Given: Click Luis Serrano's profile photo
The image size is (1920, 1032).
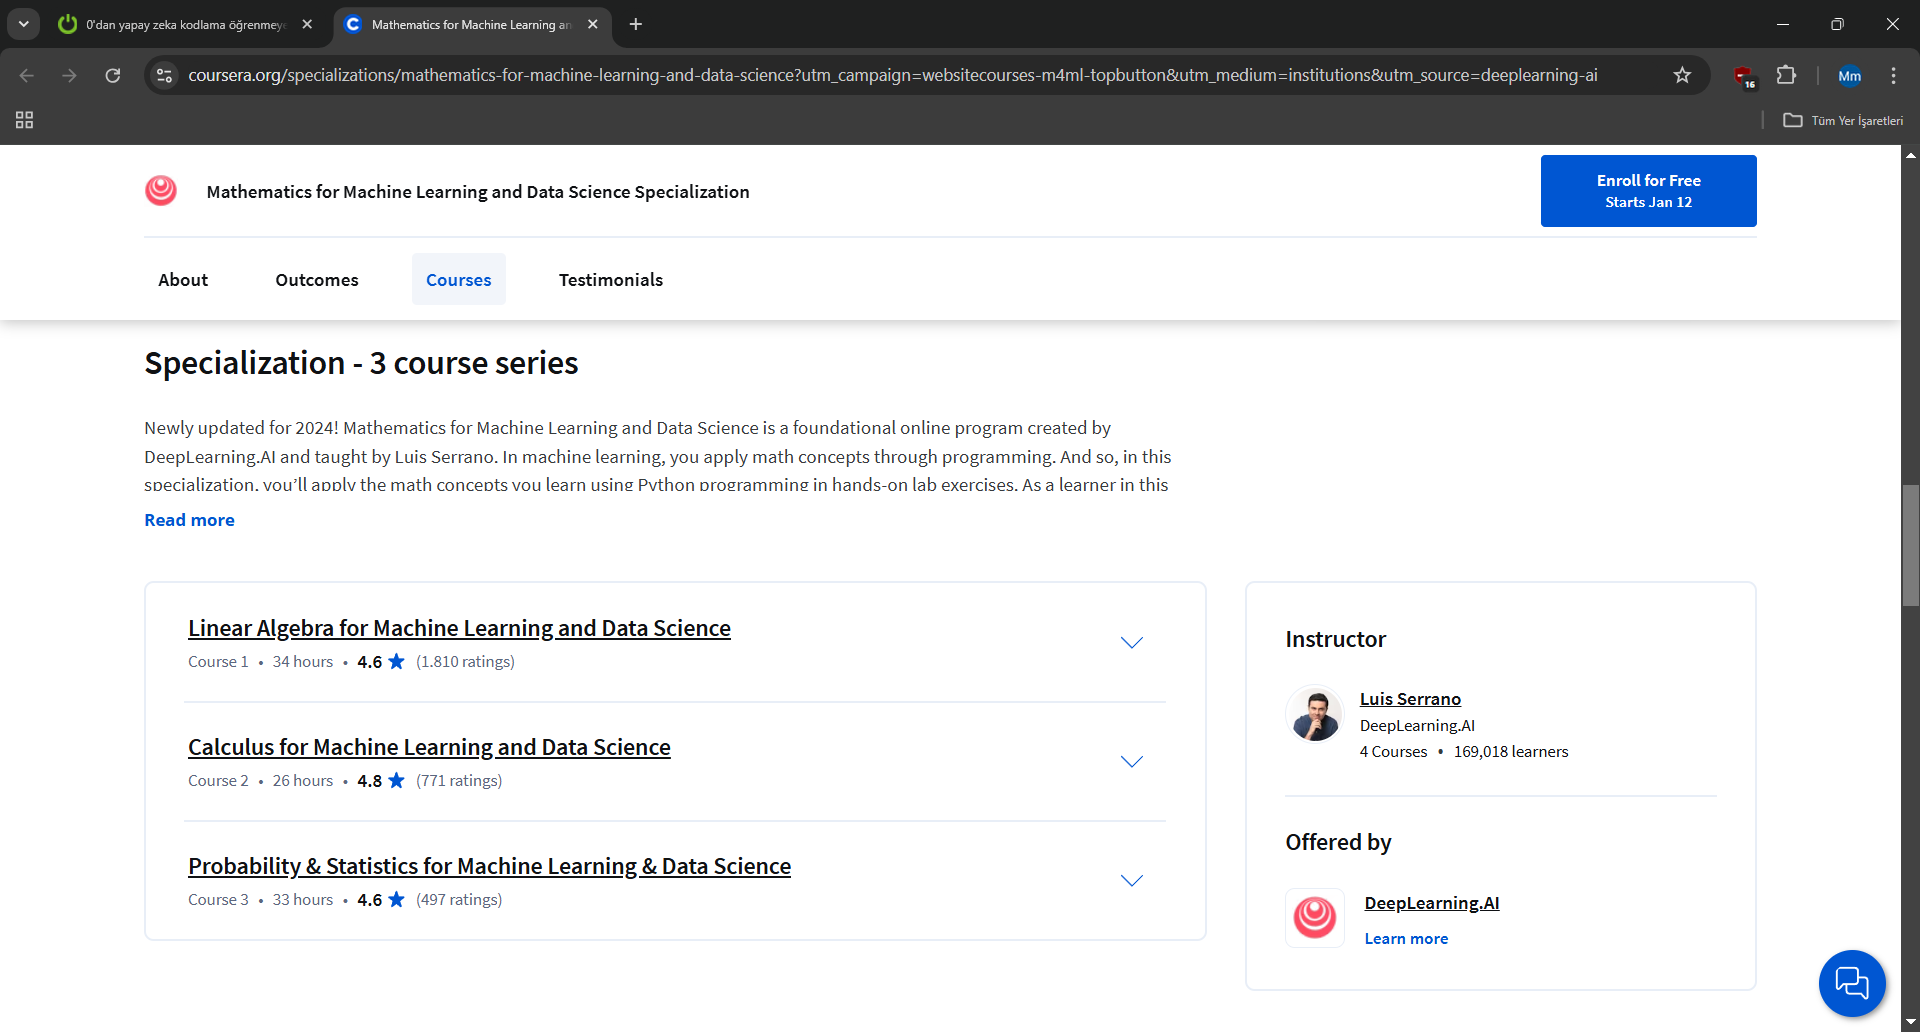Looking at the screenshot, I should click(x=1314, y=714).
